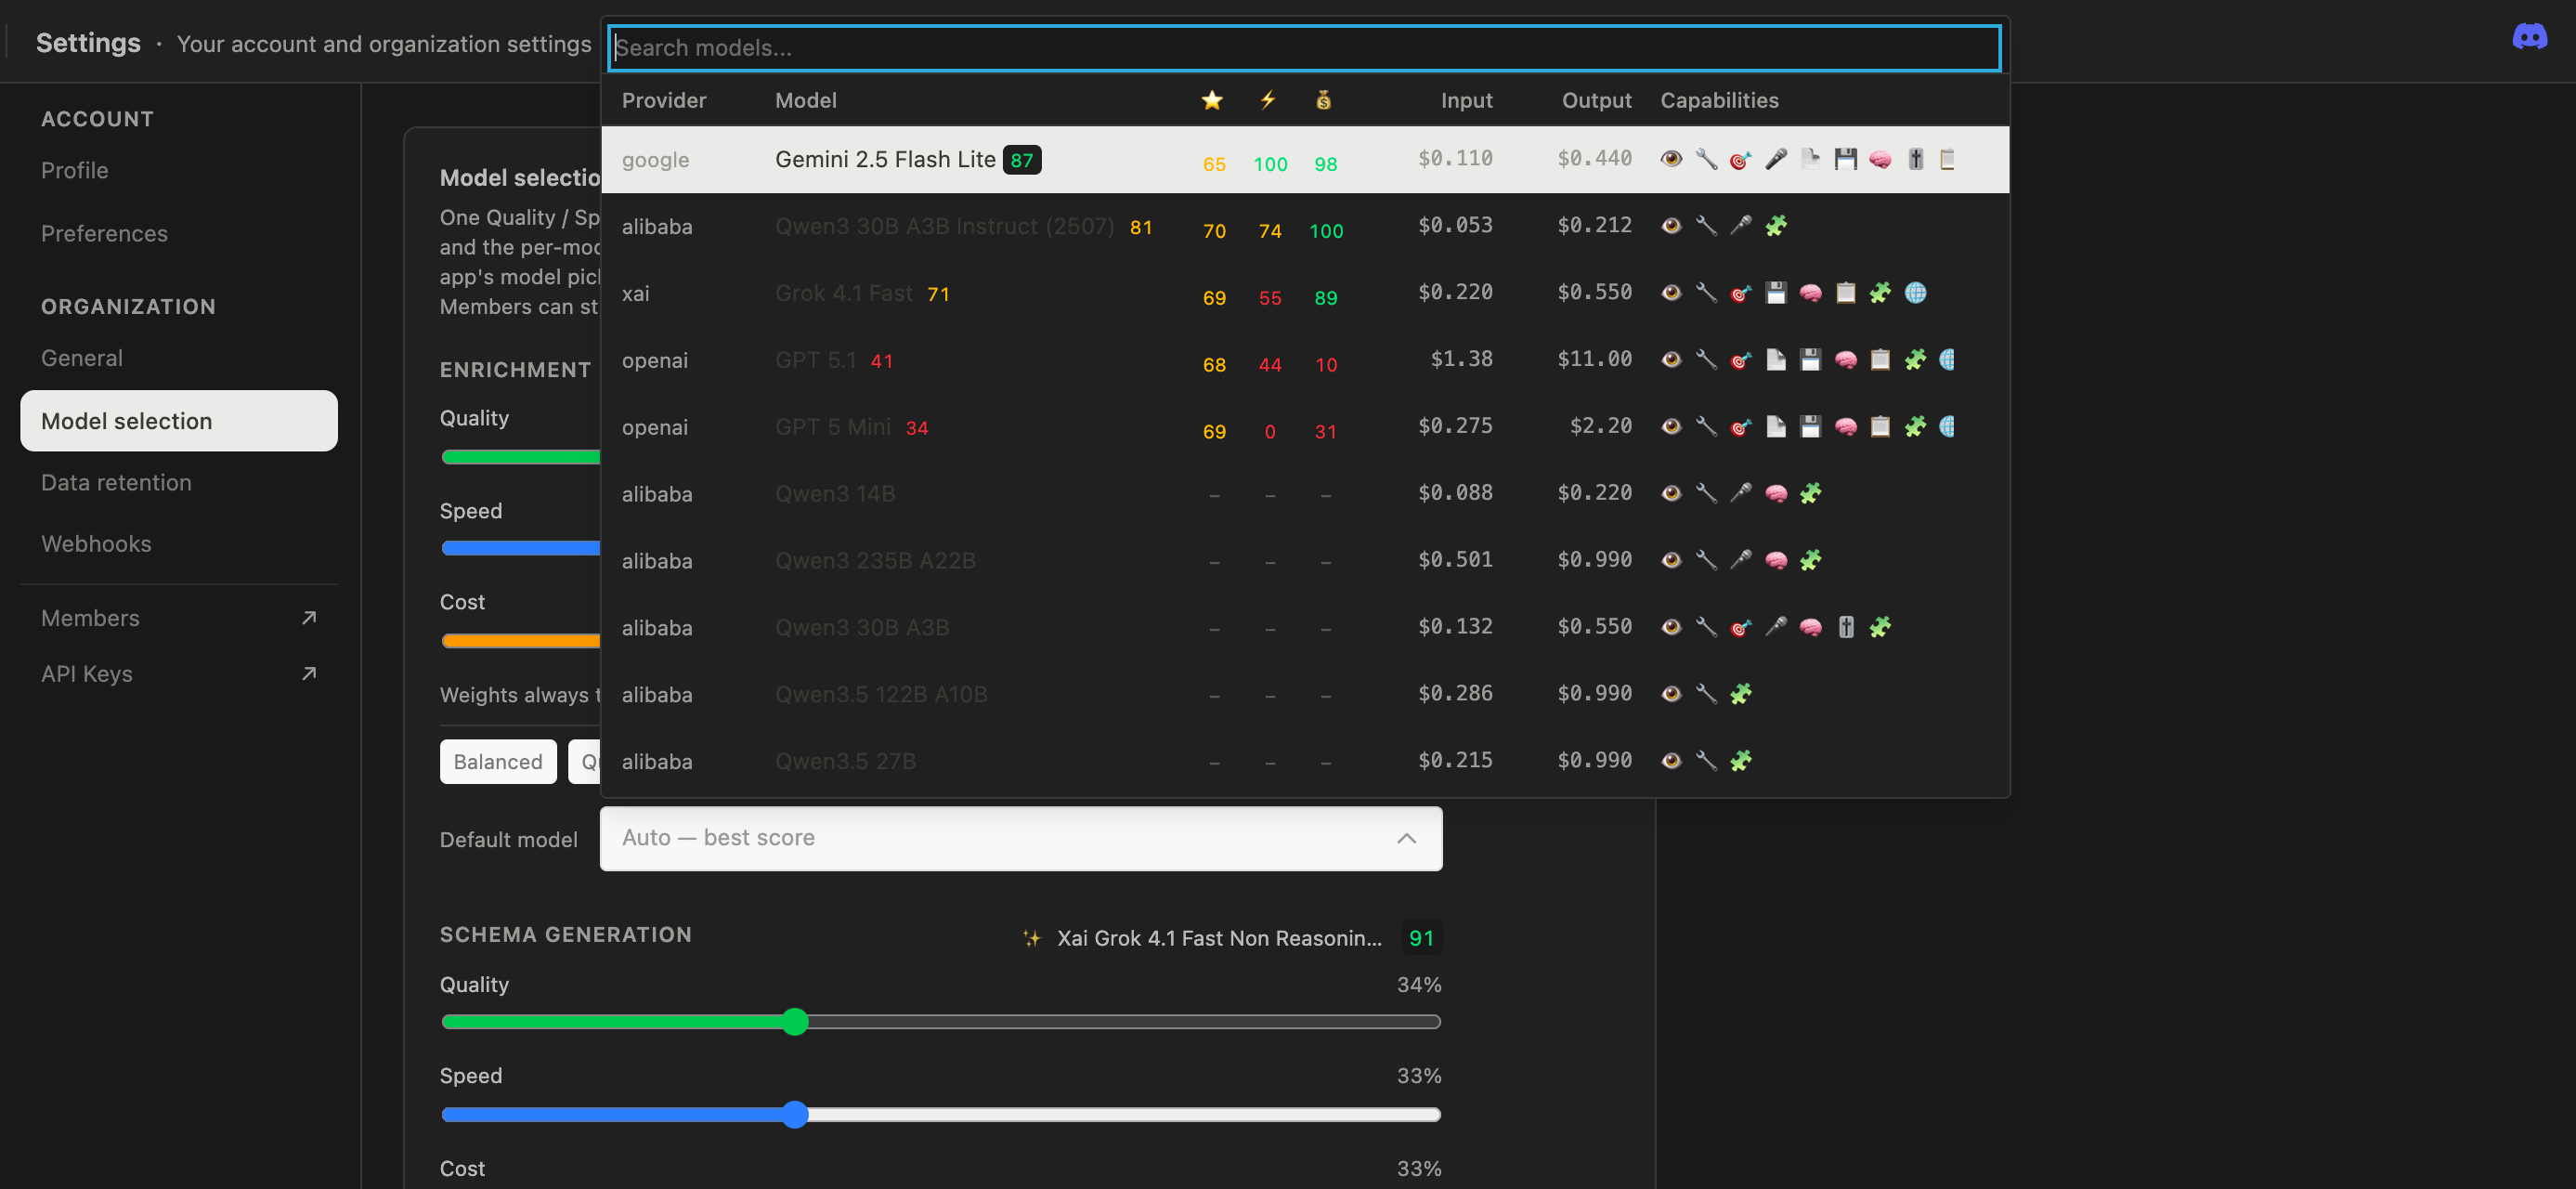Select the Model selection sidebar item

[x=179, y=421]
